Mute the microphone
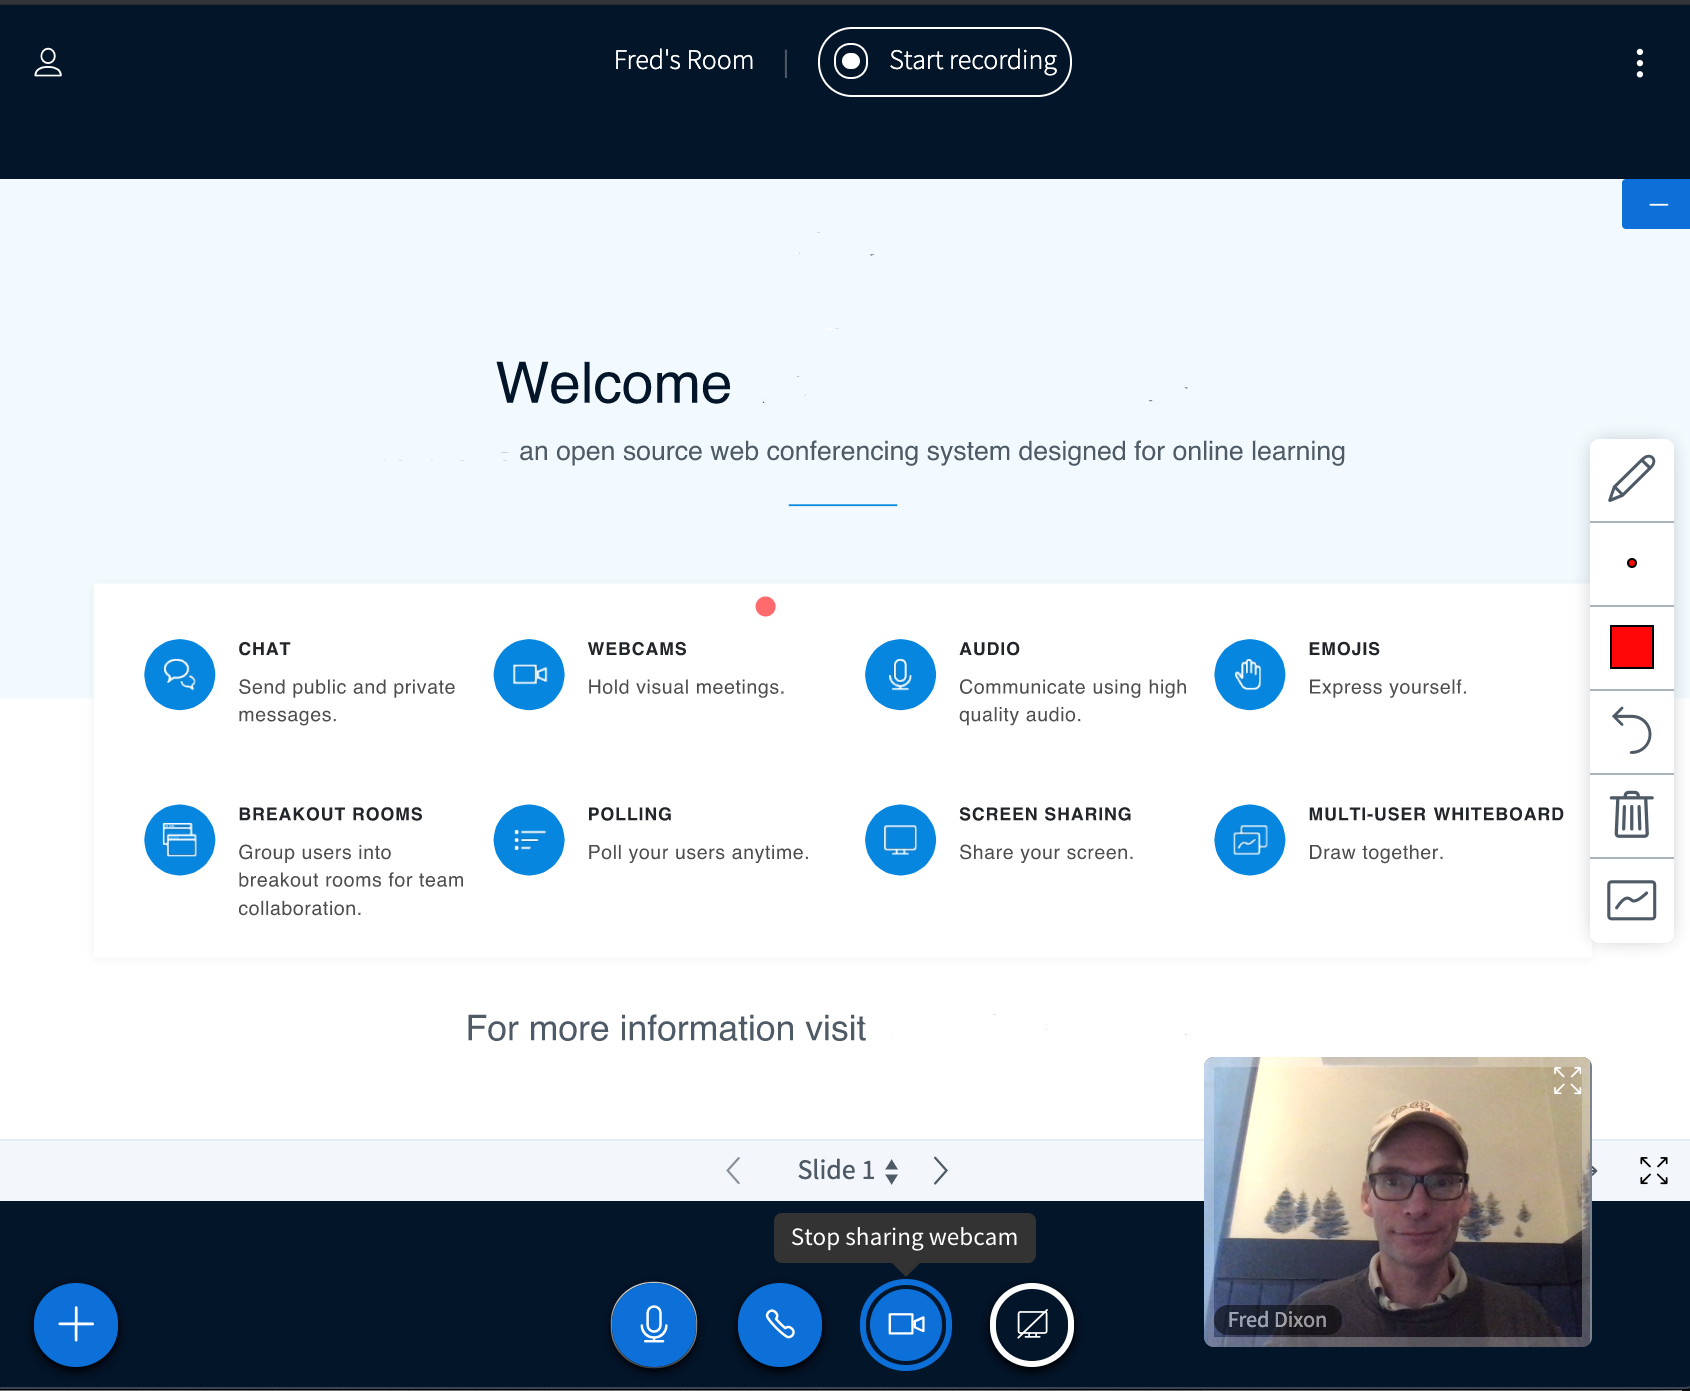Image resolution: width=1690 pixels, height=1391 pixels. [654, 1324]
